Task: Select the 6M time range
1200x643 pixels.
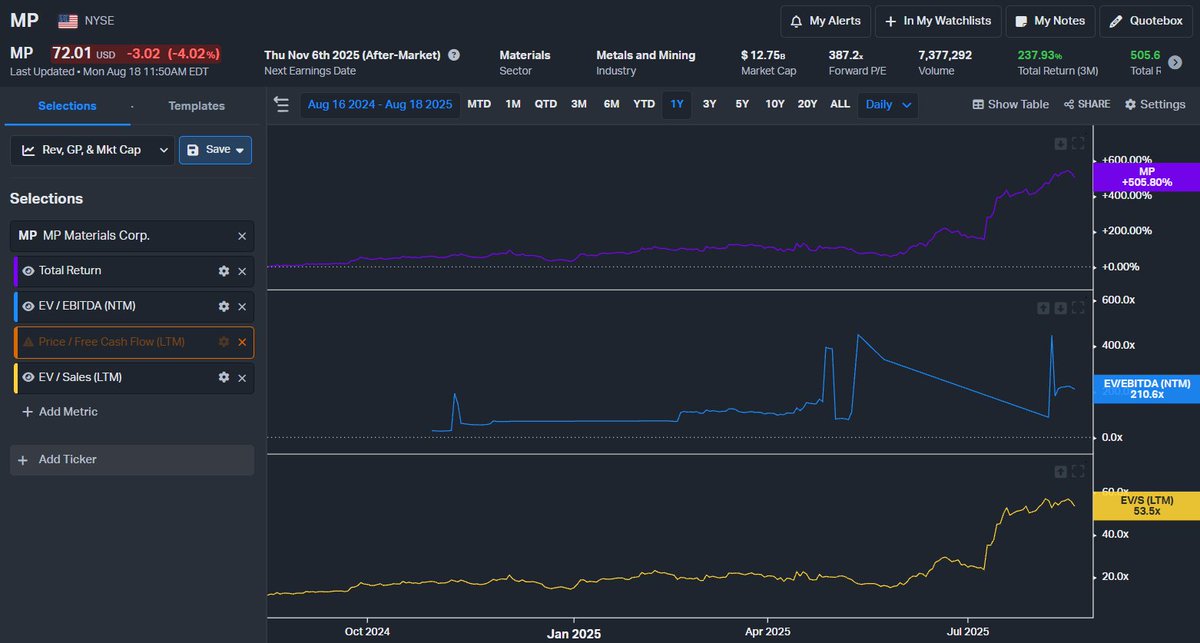Action: pos(611,104)
